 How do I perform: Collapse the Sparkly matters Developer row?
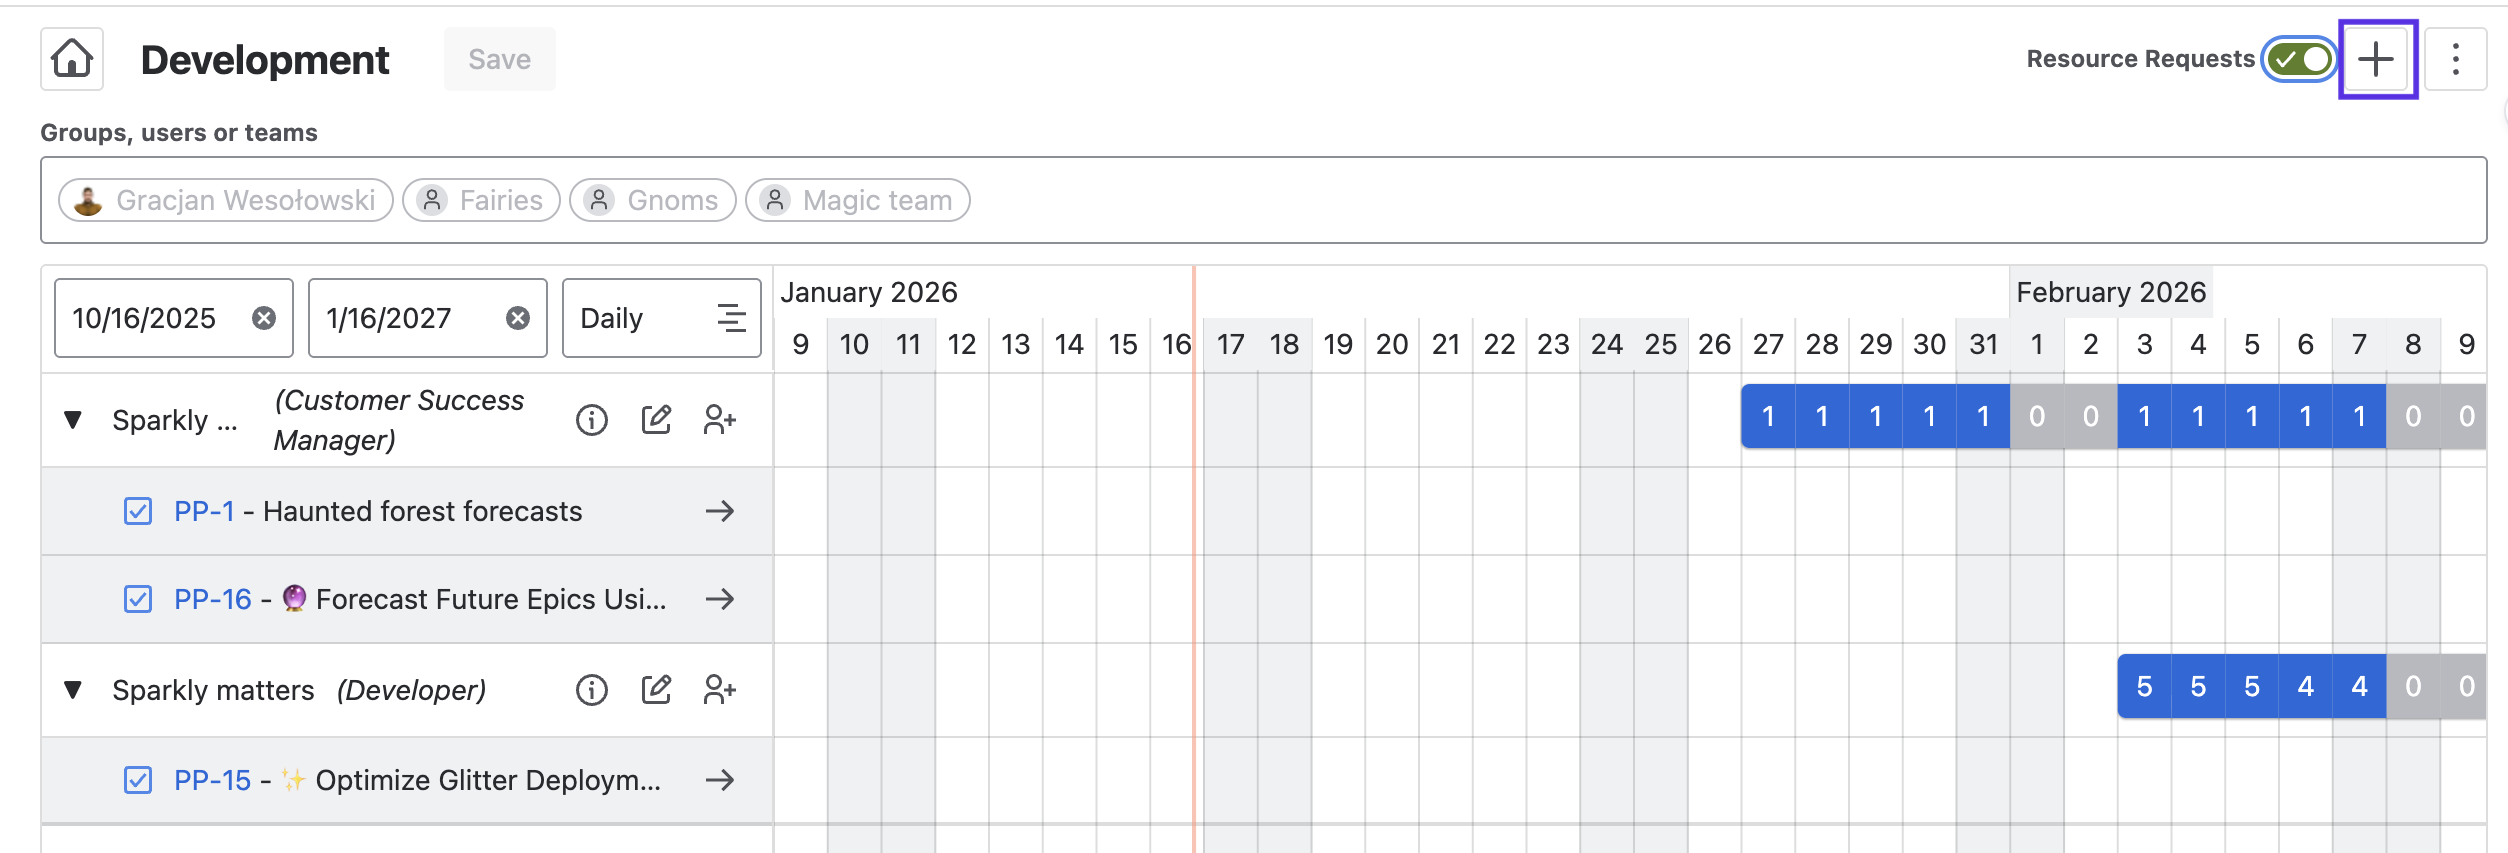(x=73, y=690)
